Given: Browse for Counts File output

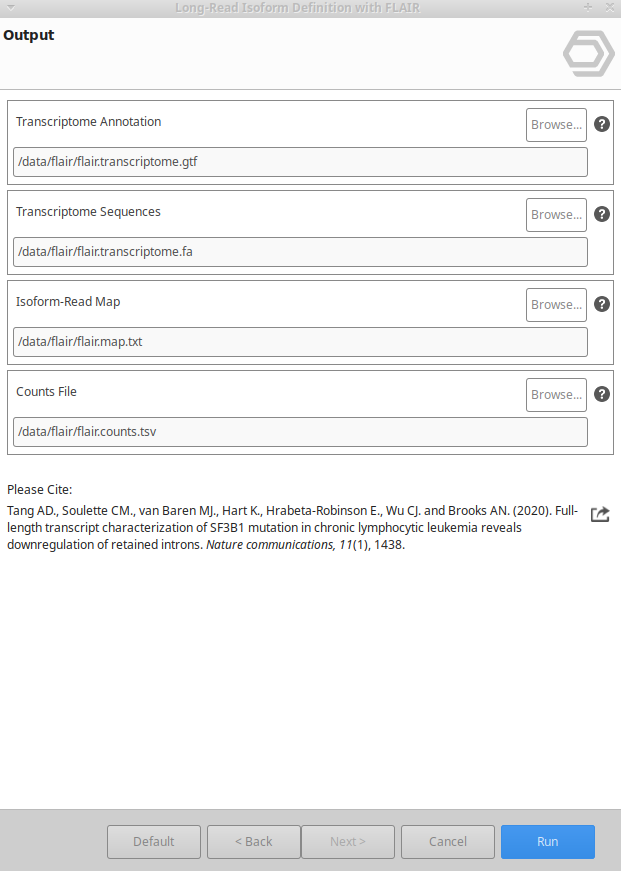Looking at the screenshot, I should pyautogui.click(x=556, y=395).
